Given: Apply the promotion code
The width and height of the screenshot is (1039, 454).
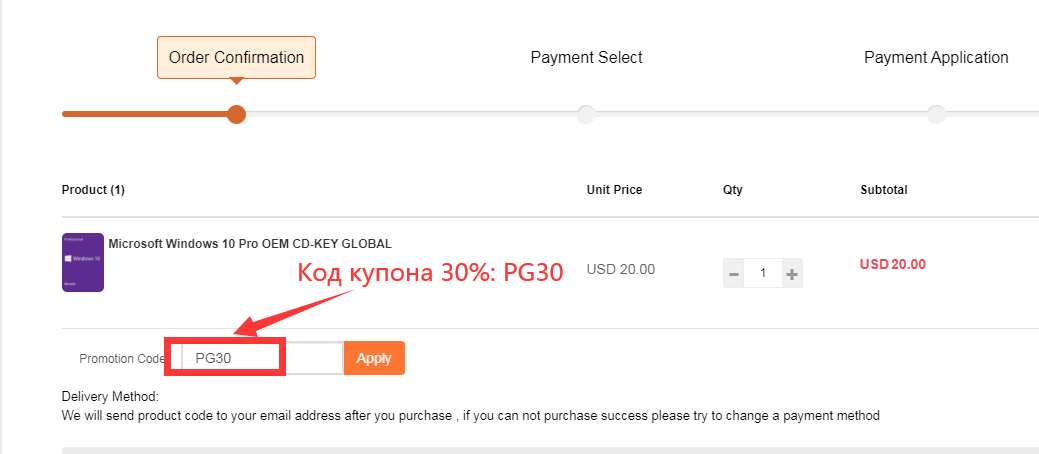Looking at the screenshot, I should tap(374, 358).
